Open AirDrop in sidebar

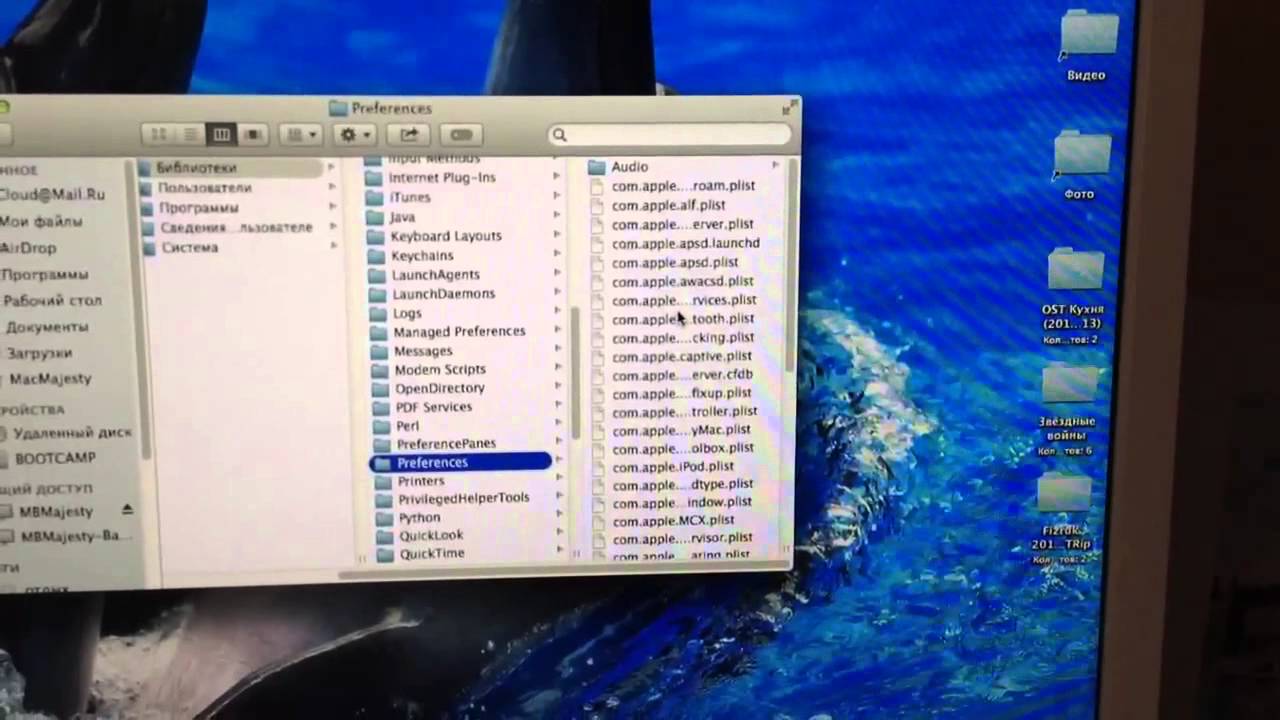click(28, 248)
